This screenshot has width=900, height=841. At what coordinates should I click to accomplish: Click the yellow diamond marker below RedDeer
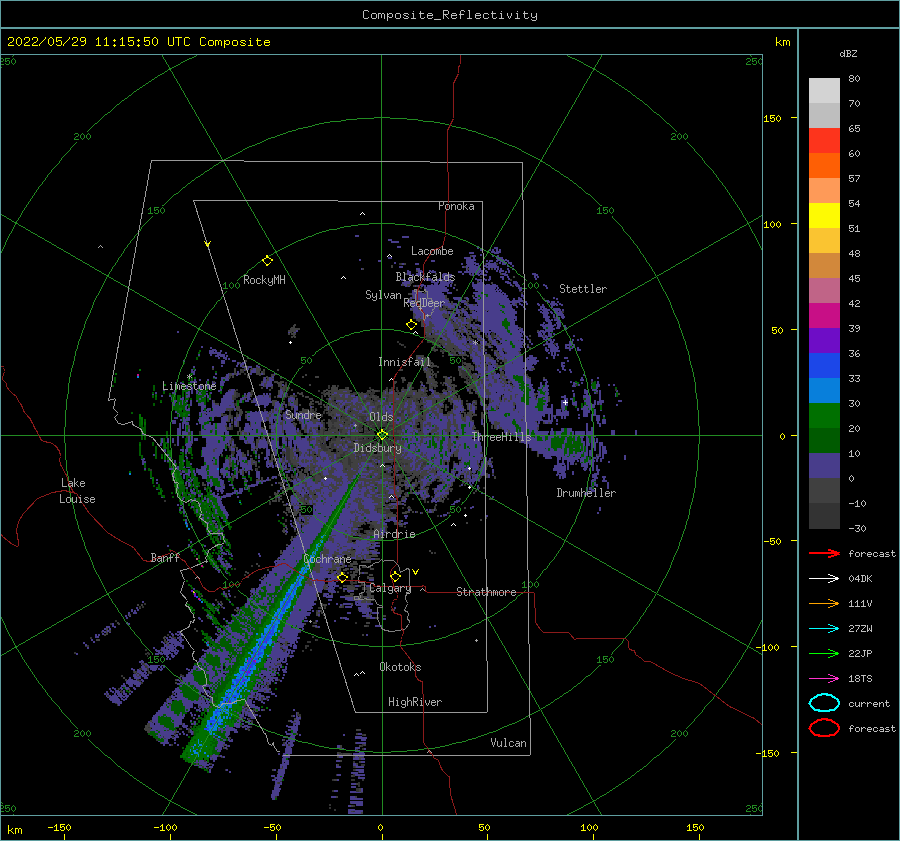tap(412, 325)
